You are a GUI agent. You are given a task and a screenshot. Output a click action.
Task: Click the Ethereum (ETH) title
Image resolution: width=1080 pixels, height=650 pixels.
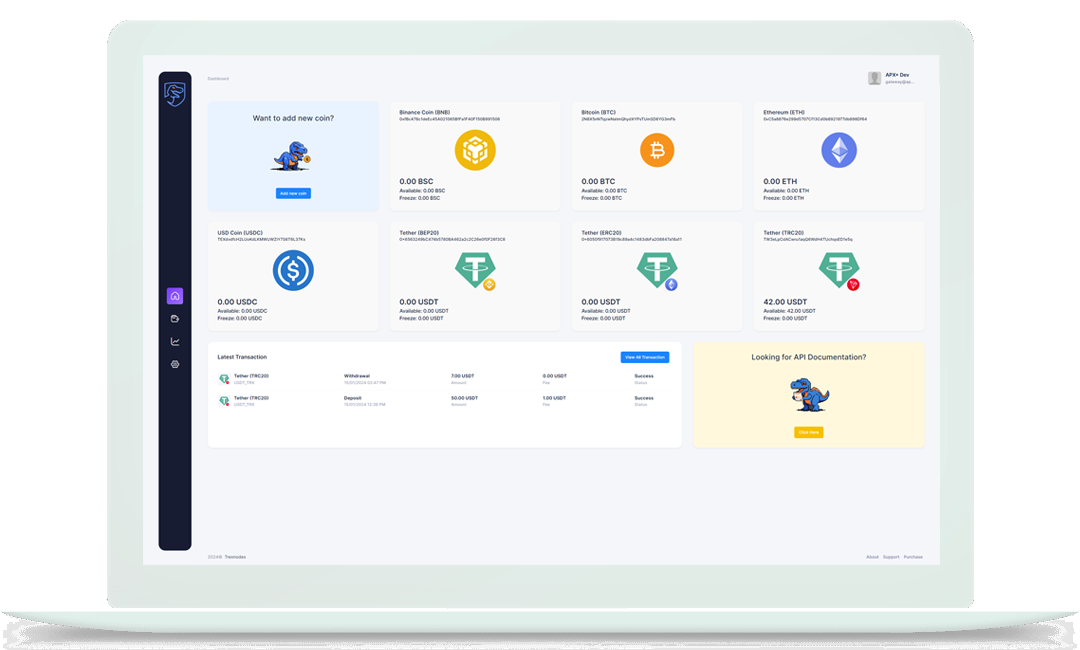point(784,112)
